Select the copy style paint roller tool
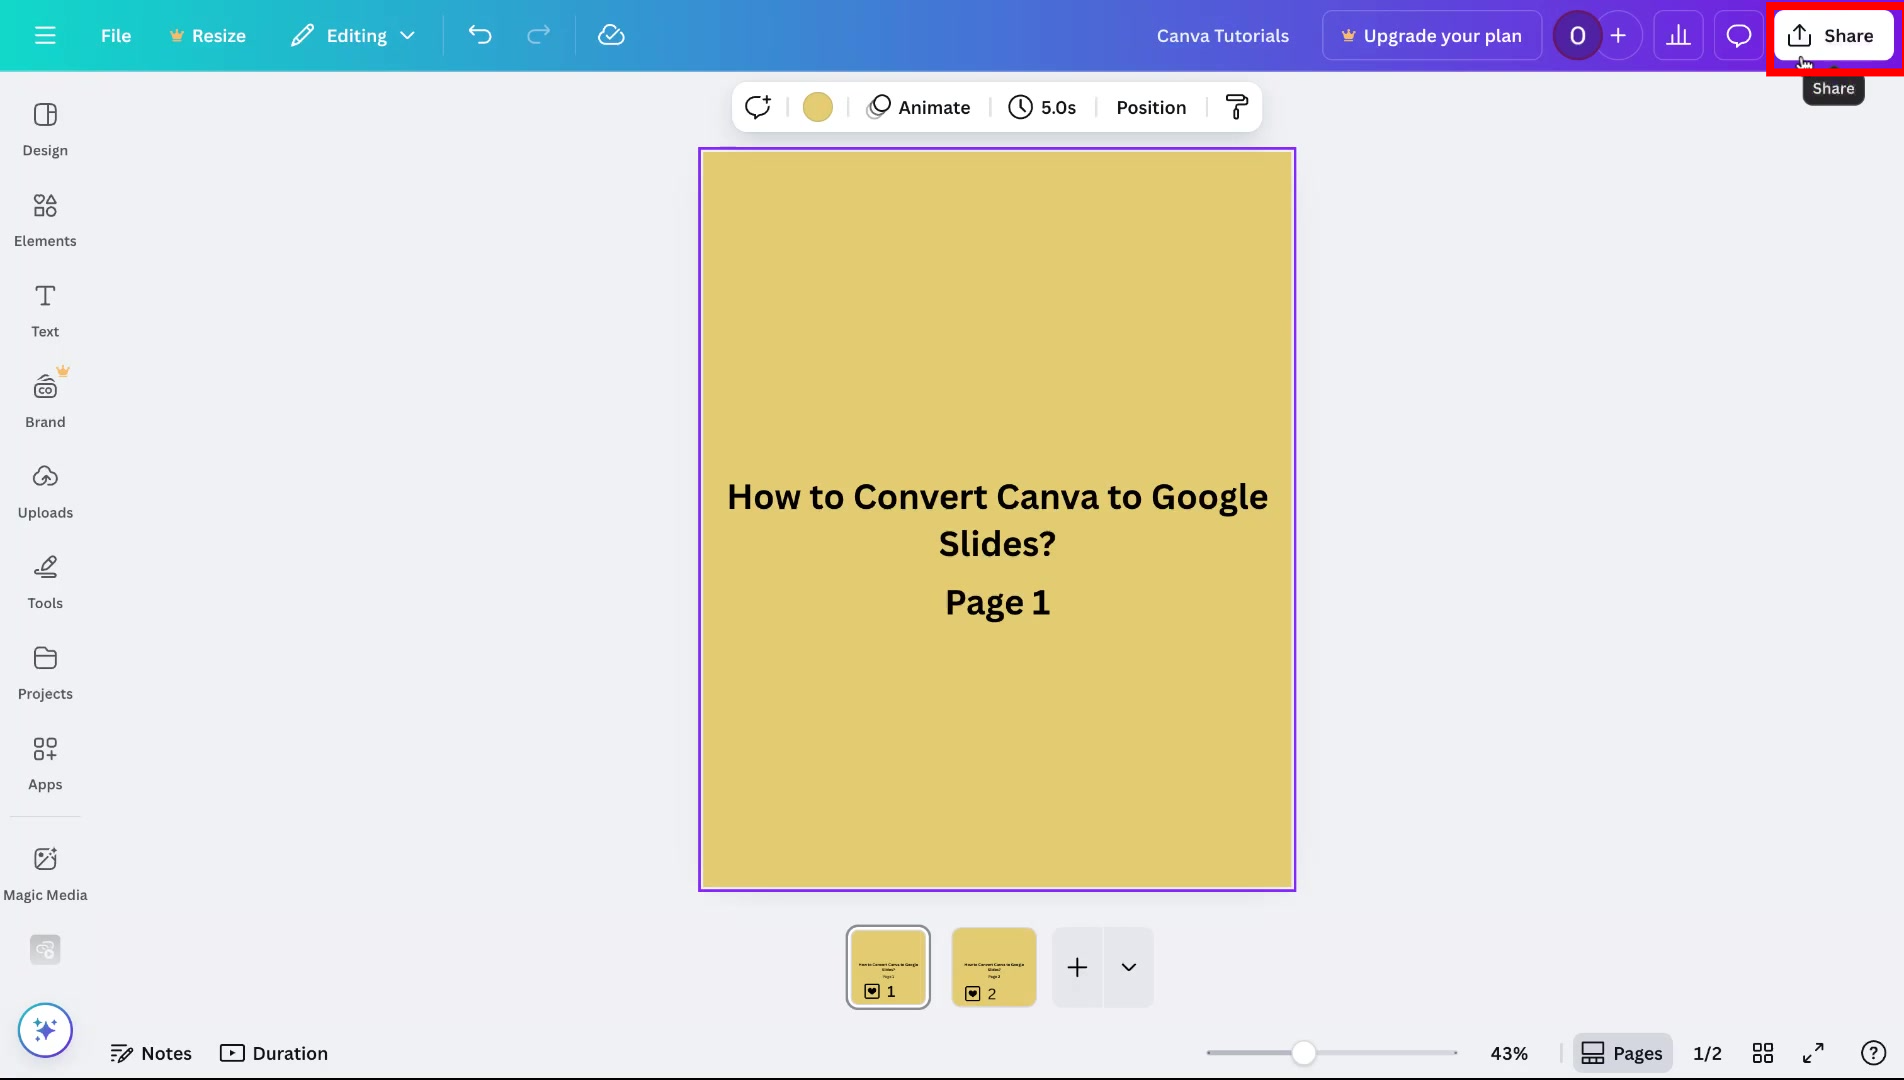1904x1080 pixels. point(1236,107)
